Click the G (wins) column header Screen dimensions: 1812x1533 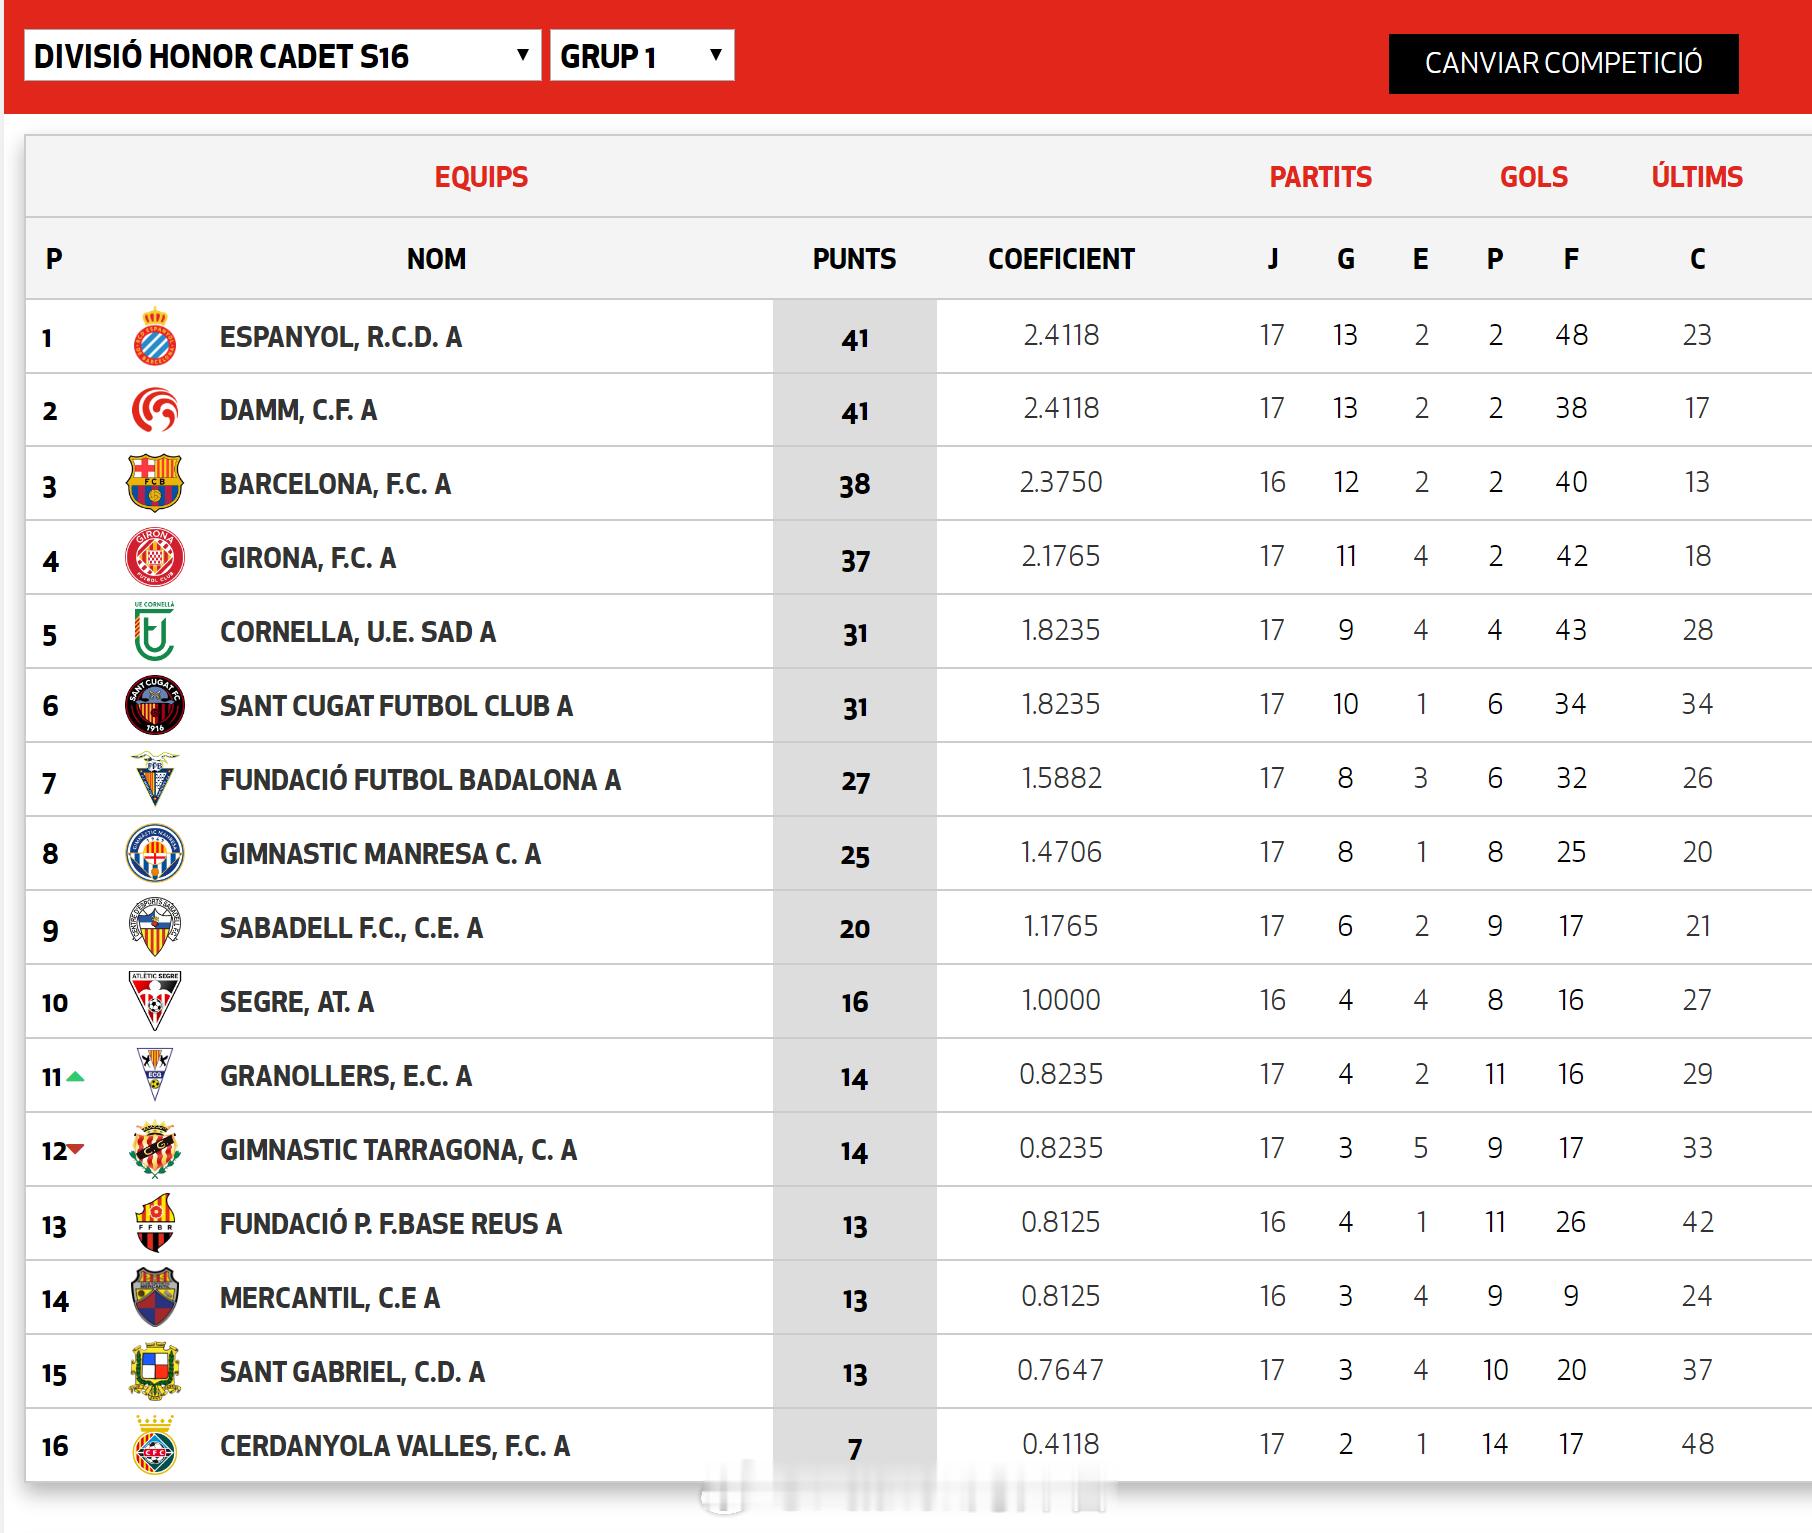(1346, 259)
